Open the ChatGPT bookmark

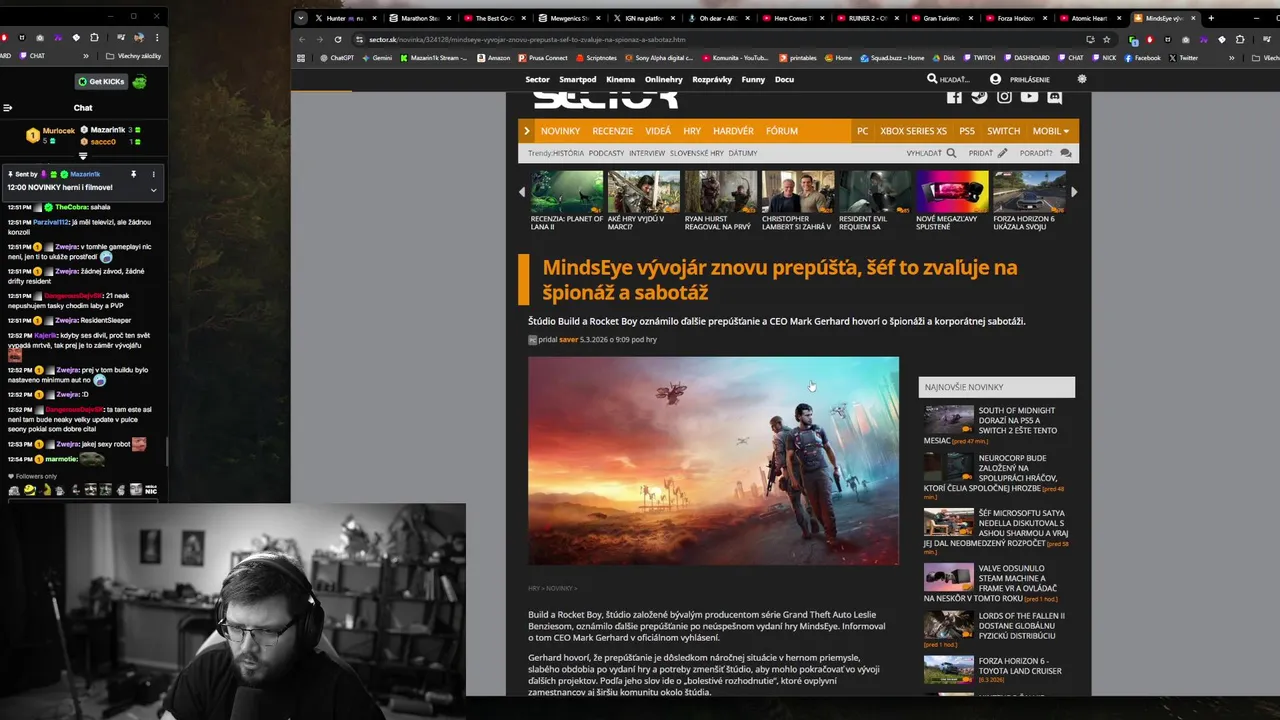point(336,58)
